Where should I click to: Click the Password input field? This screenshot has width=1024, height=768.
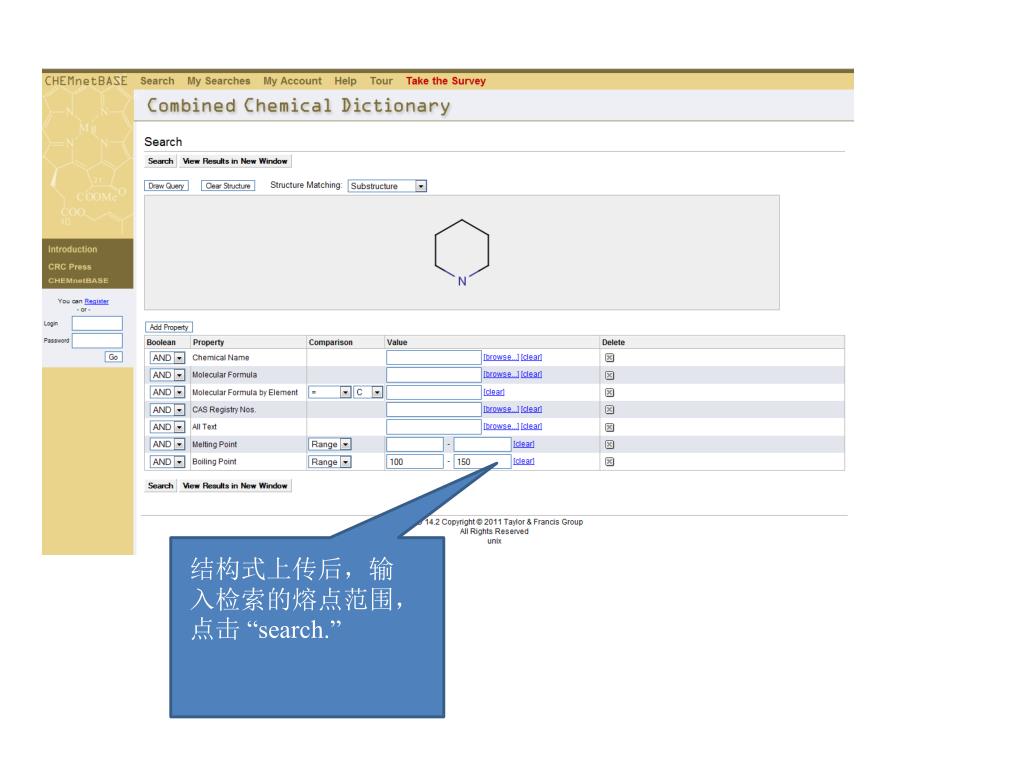(97, 341)
